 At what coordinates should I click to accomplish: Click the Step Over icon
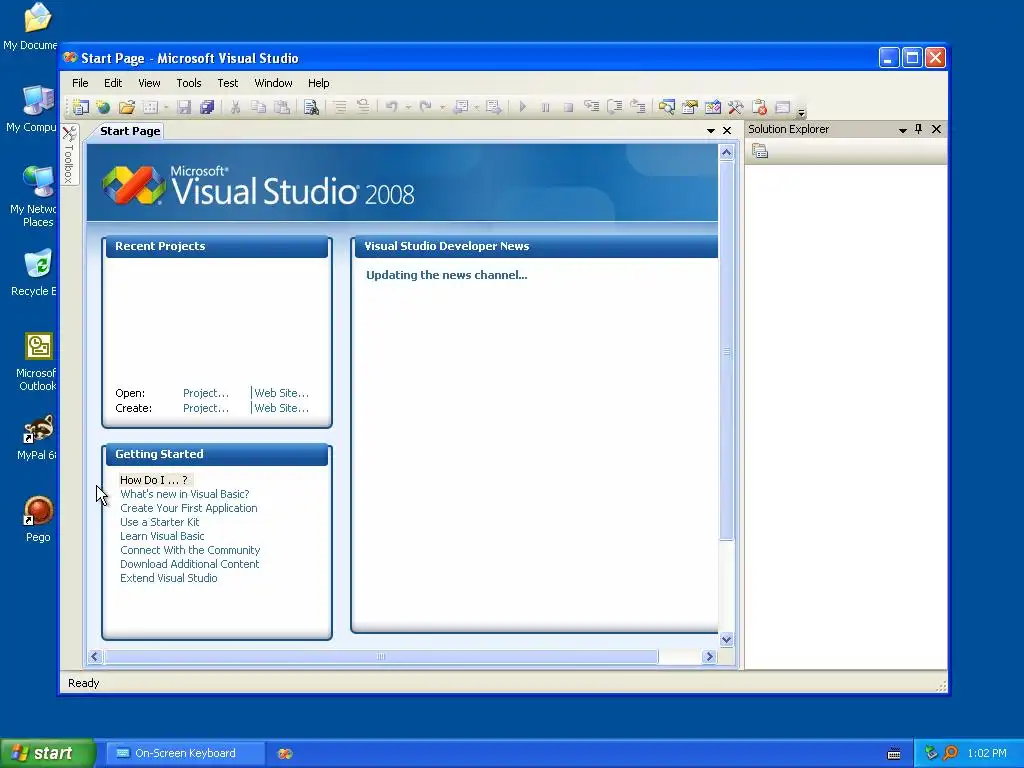(x=615, y=107)
